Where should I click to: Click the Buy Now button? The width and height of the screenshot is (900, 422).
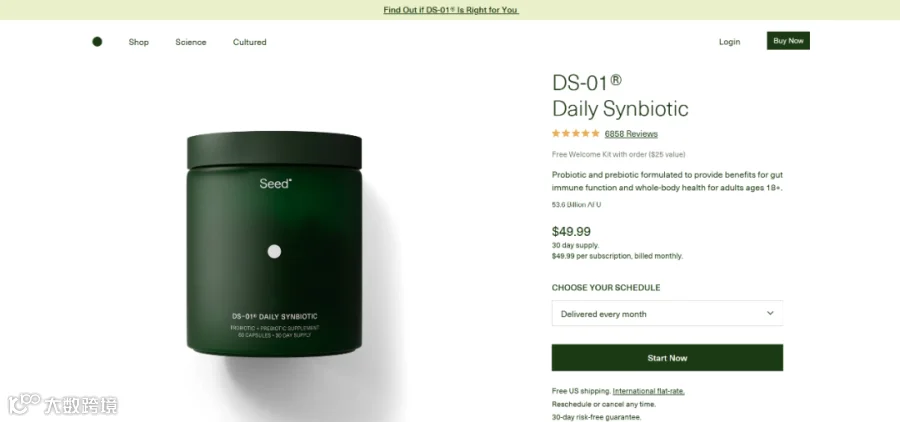pos(788,41)
